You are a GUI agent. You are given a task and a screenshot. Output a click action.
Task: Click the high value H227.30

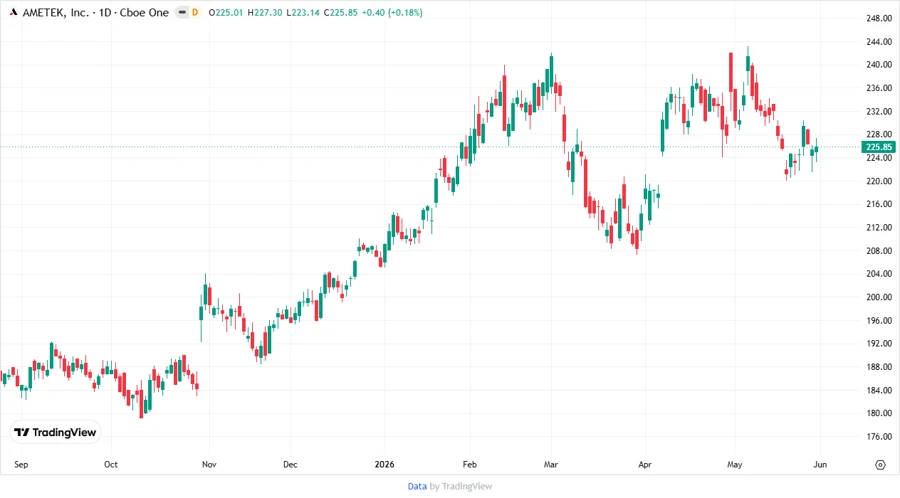click(265, 13)
